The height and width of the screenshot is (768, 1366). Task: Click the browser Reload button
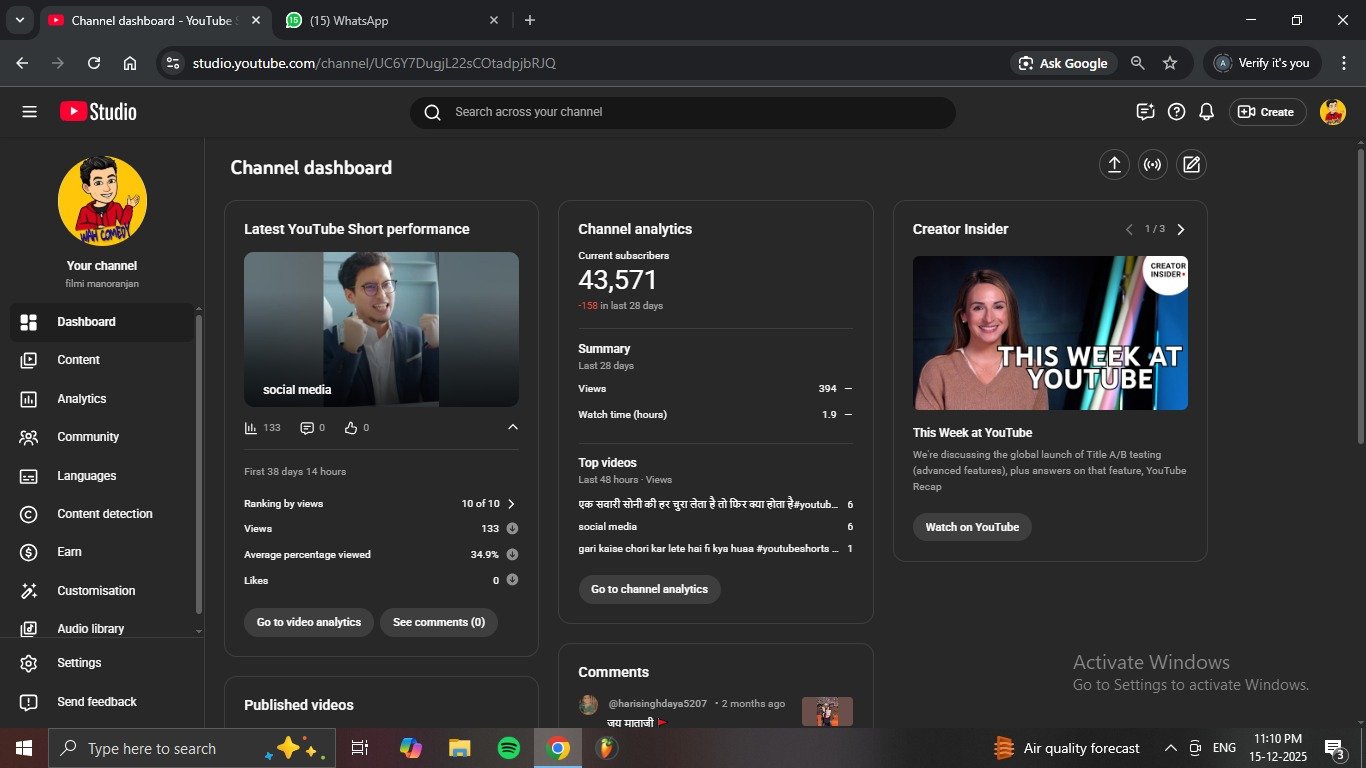click(94, 63)
